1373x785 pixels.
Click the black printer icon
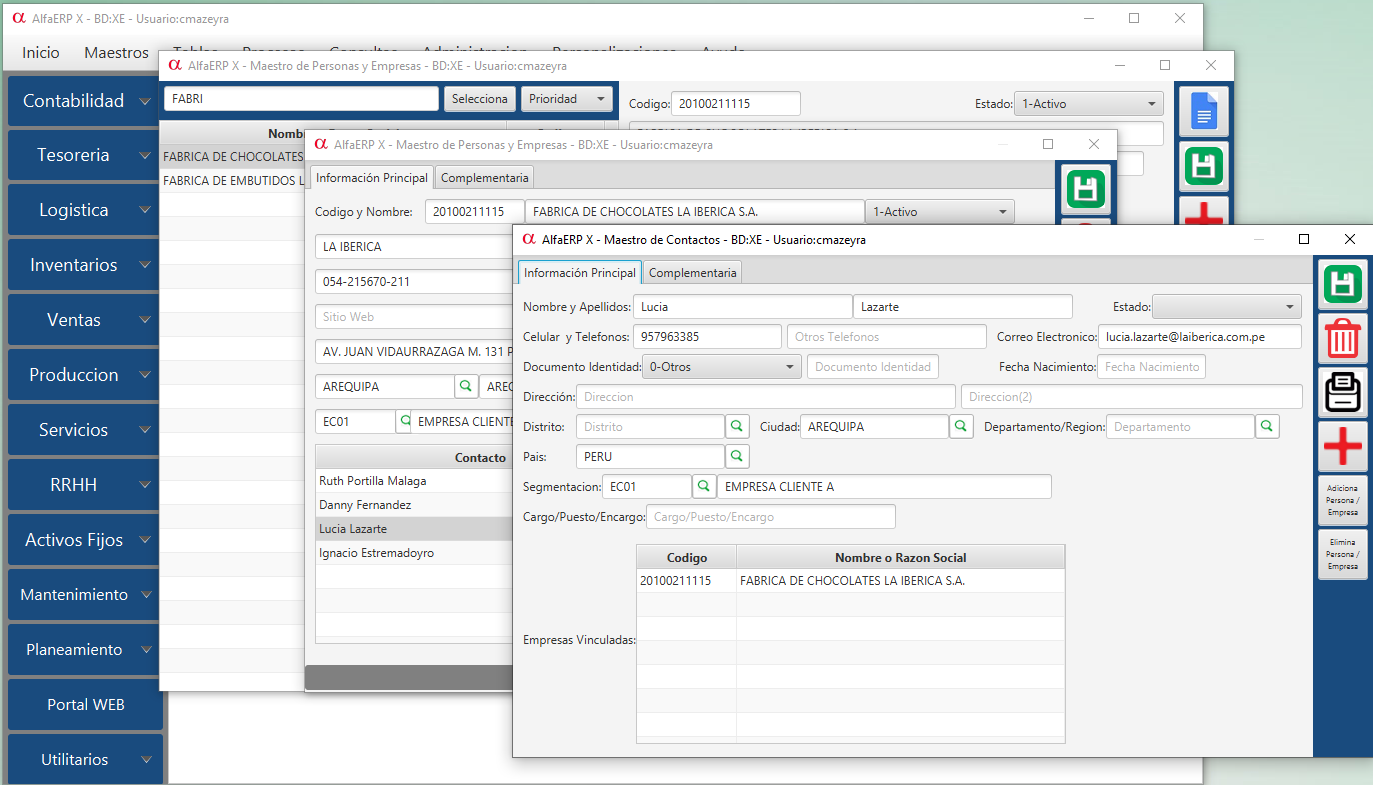click(1342, 392)
